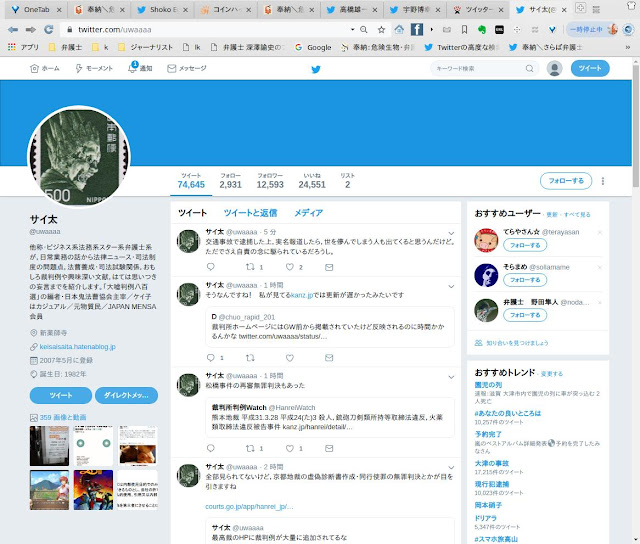Click ツイート button under profile bio
Viewport: 640px width, 544px height.
[61, 395]
